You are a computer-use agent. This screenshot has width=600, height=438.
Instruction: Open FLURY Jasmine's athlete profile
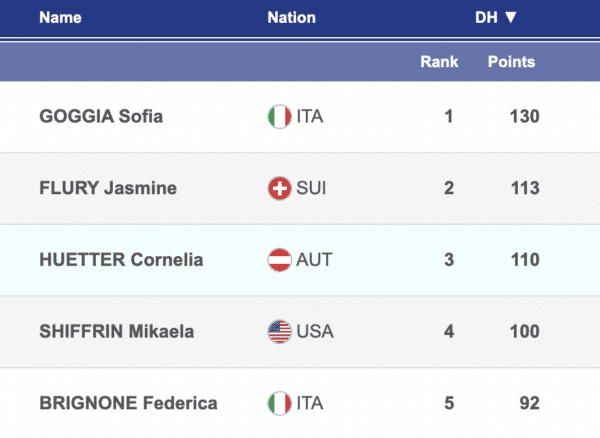tap(107, 188)
